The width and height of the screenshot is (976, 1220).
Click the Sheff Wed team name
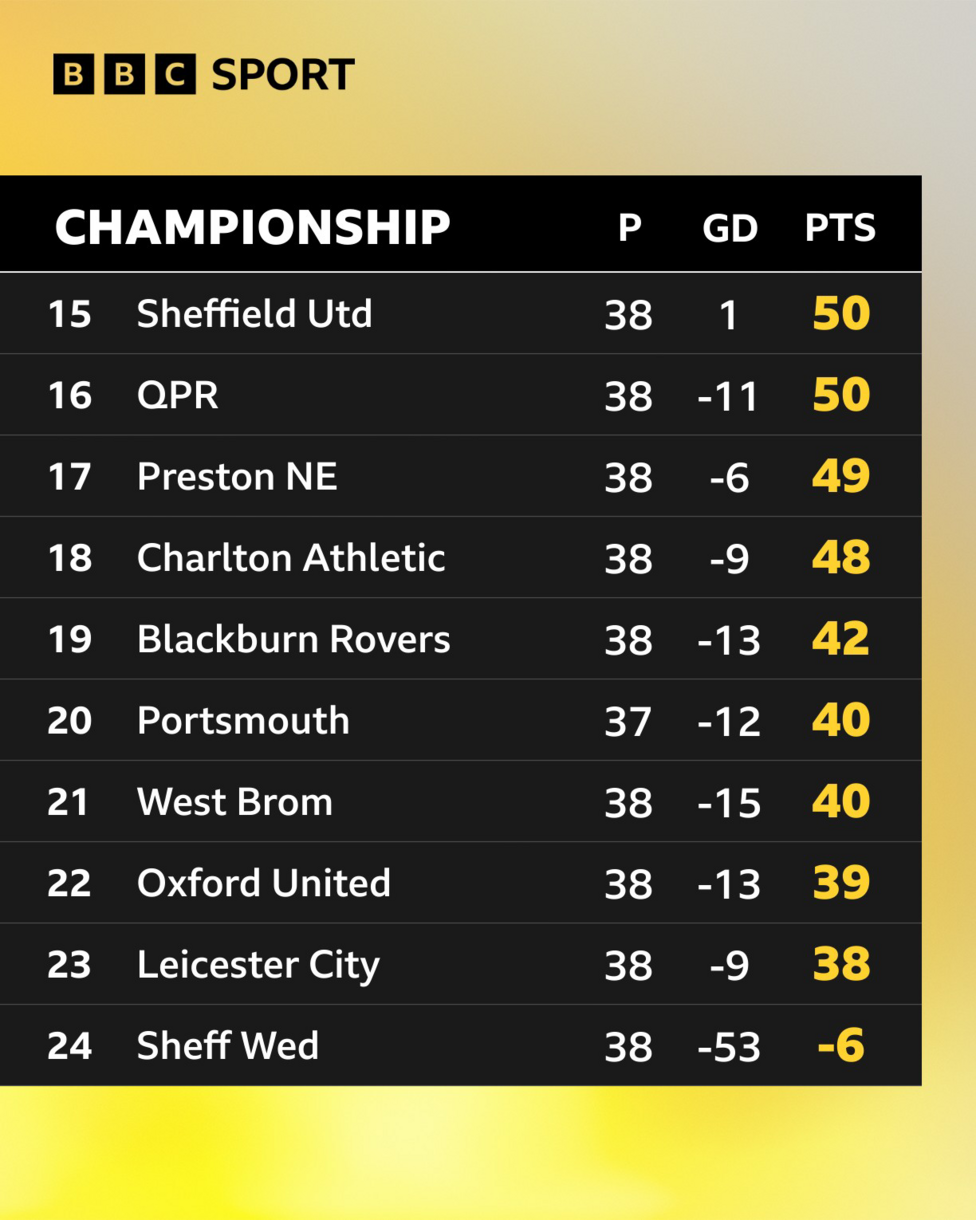[x=228, y=1046]
